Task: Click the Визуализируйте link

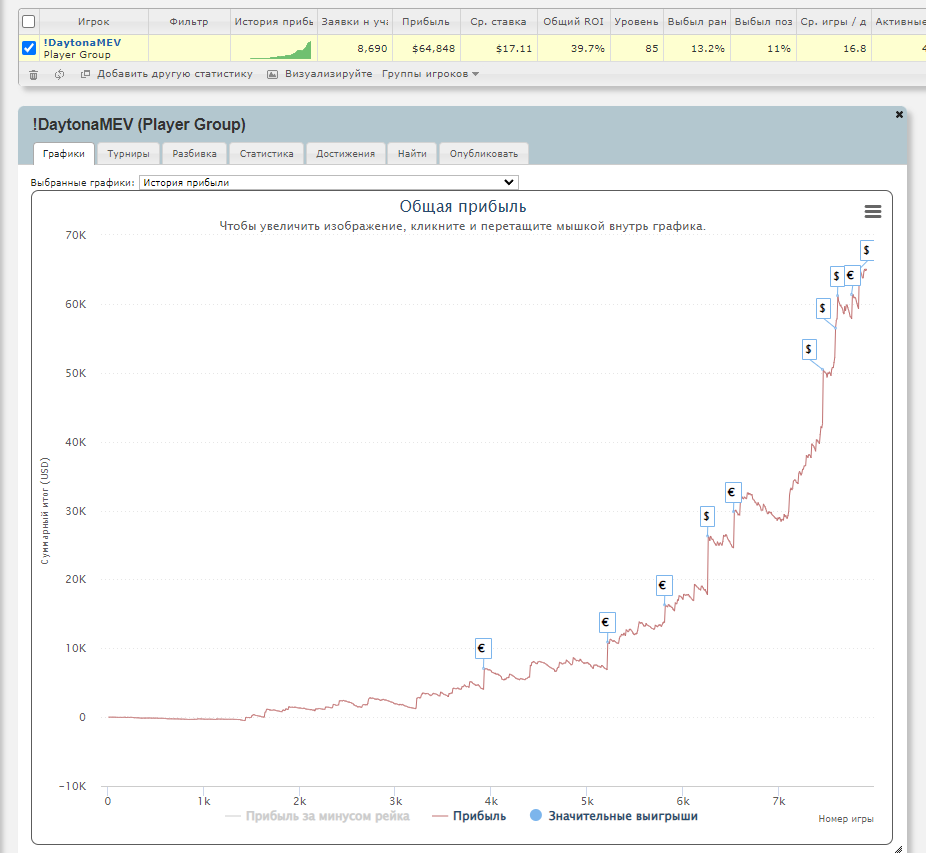Action: point(328,74)
